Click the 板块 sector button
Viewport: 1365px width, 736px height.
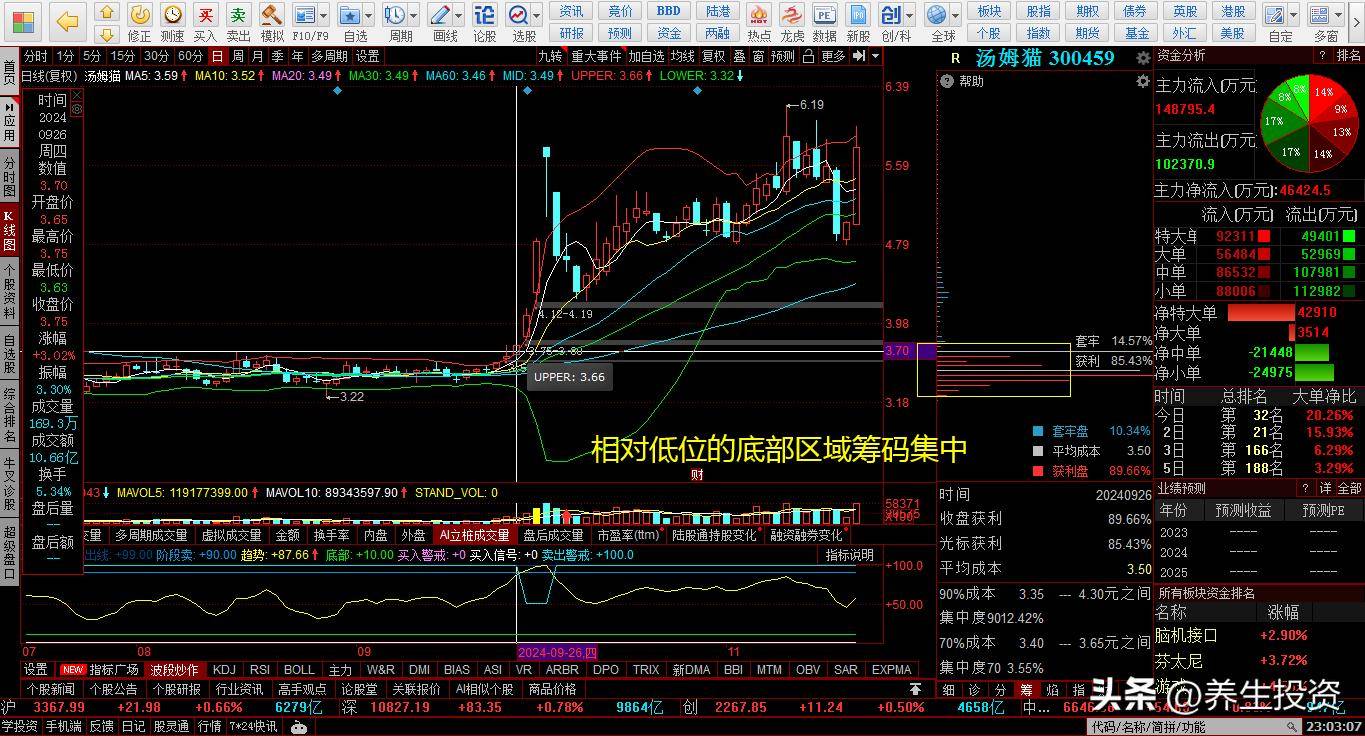point(989,11)
